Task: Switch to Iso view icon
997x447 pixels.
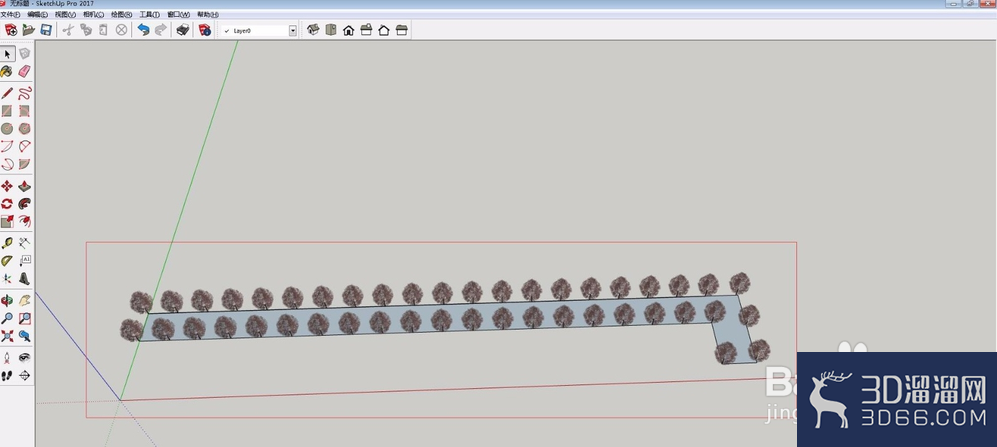Action: (313, 30)
